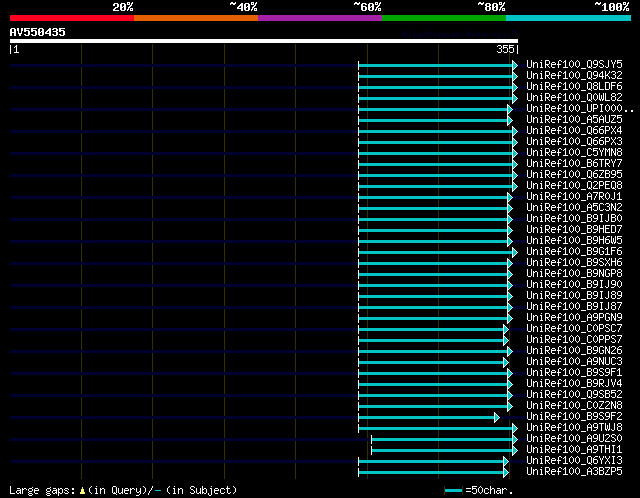Select label UniRef100_A9THI1
Image resolution: width=640 pixels, height=498 pixels.
(x=574, y=450)
